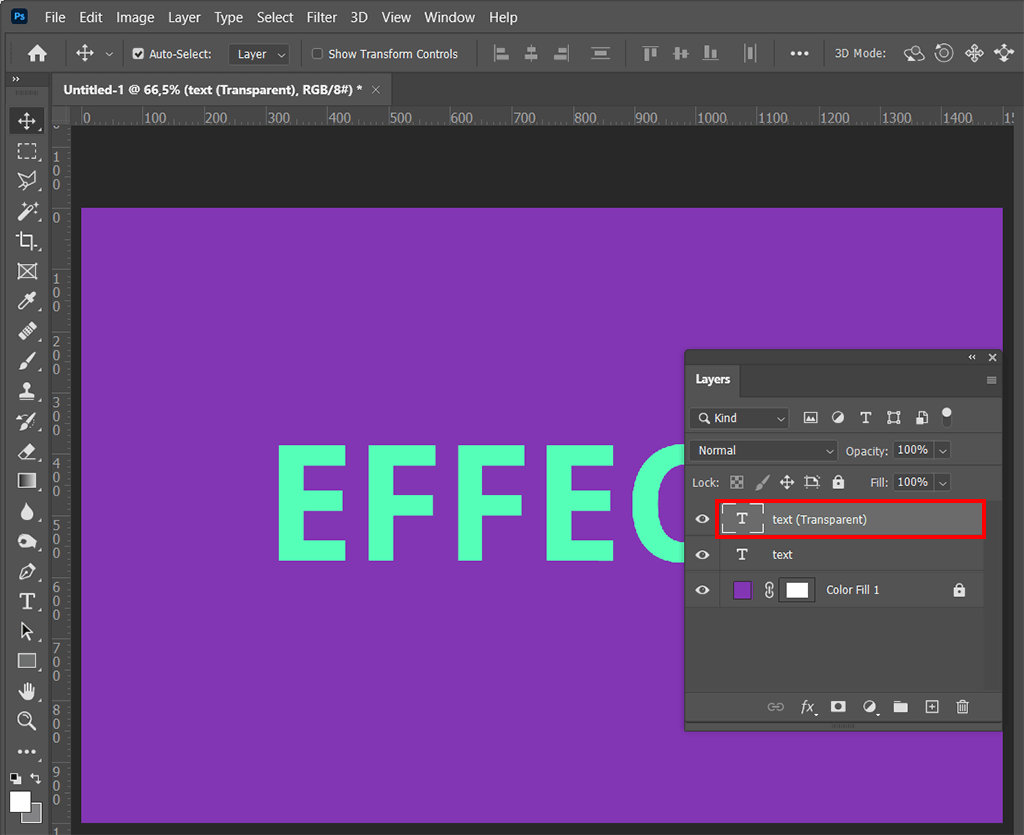The height and width of the screenshot is (835, 1024).
Task: Open the Auto-Select Layer dropdown
Action: (259, 54)
